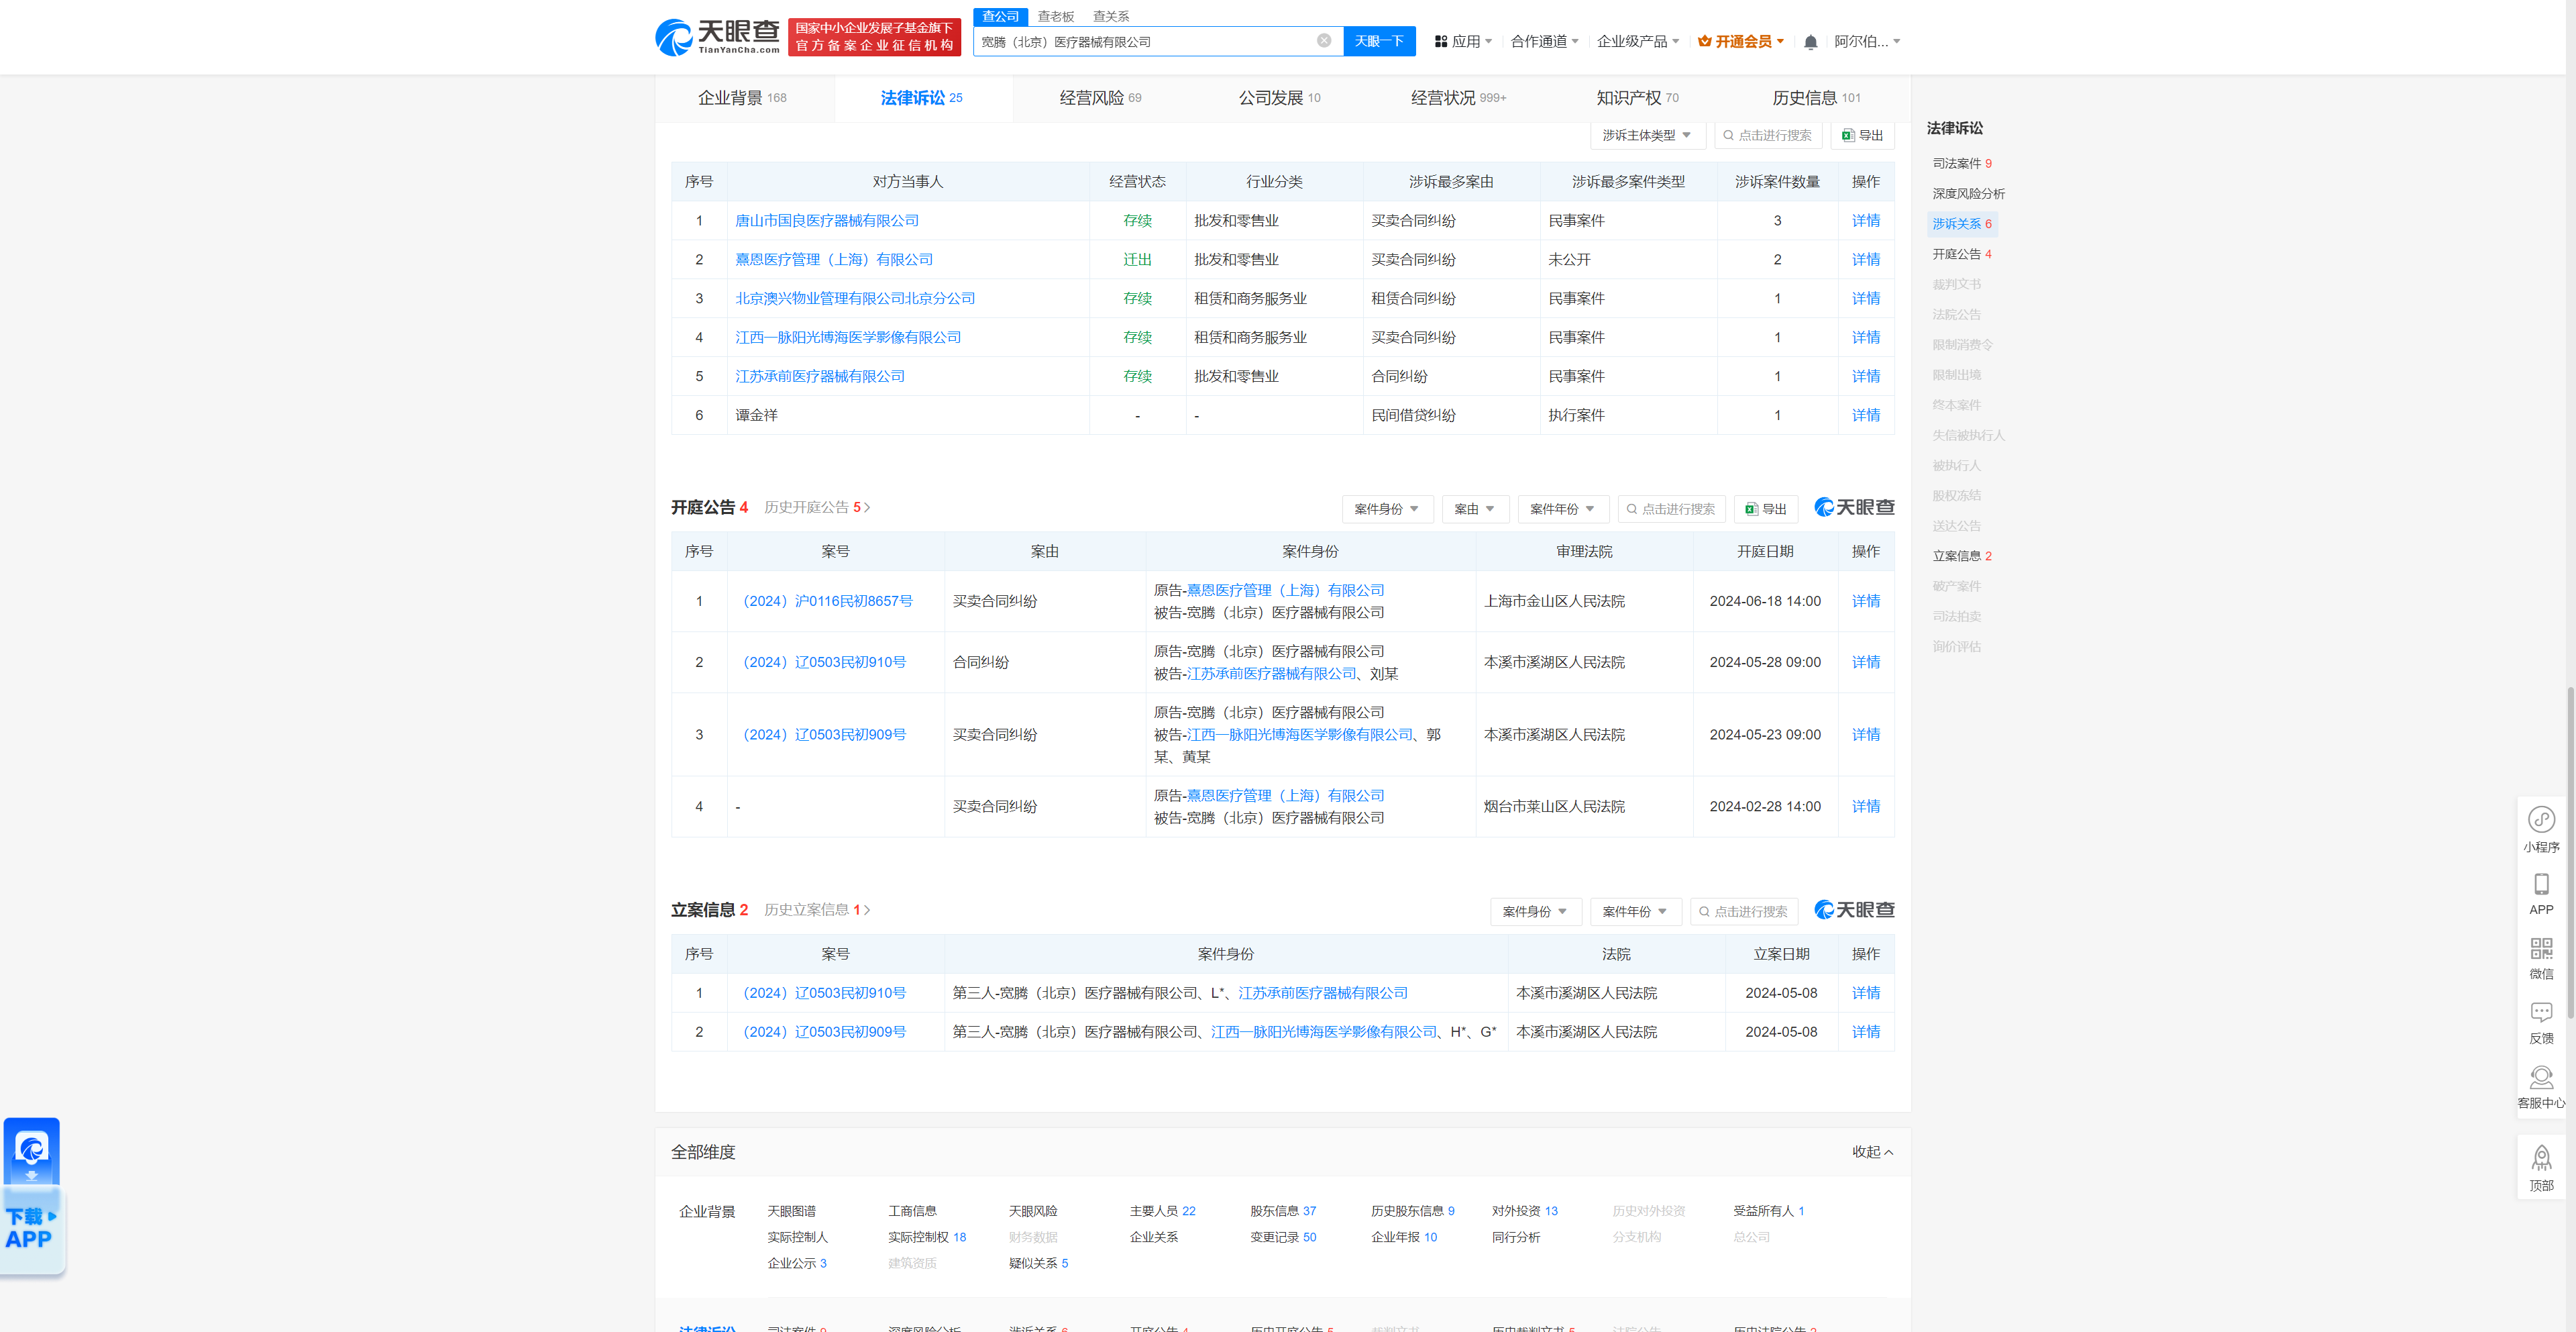Switch to 知识产权 tab
Image resolution: width=2576 pixels, height=1332 pixels.
pyautogui.click(x=1637, y=98)
